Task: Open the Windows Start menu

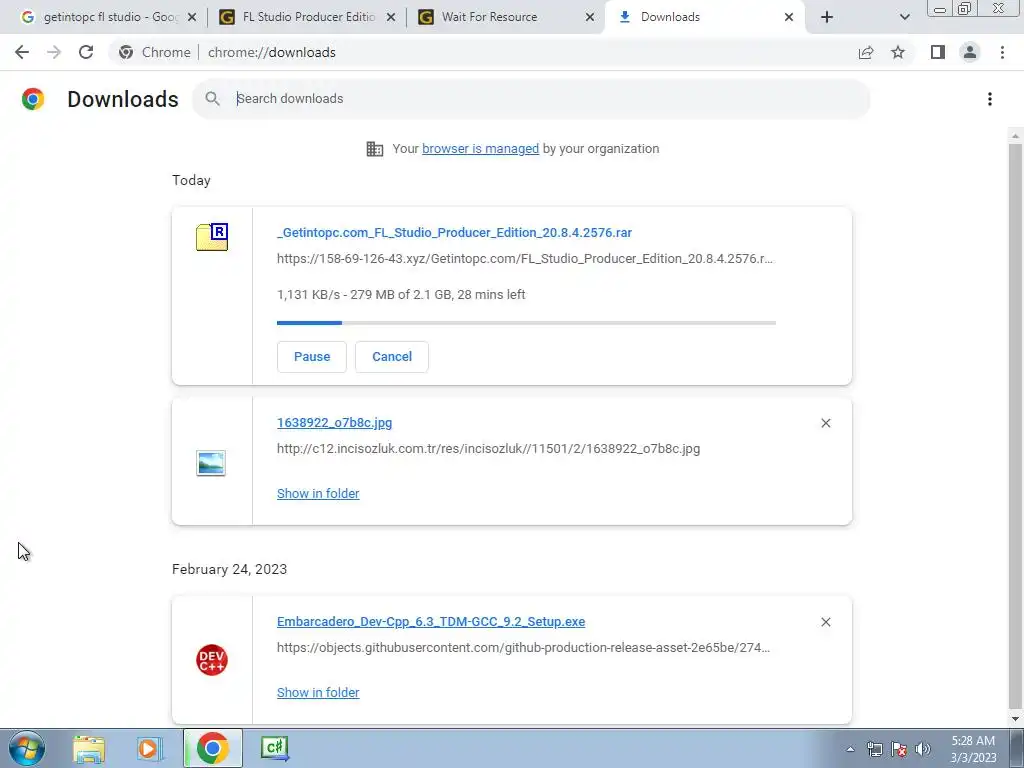Action: click(x=27, y=748)
